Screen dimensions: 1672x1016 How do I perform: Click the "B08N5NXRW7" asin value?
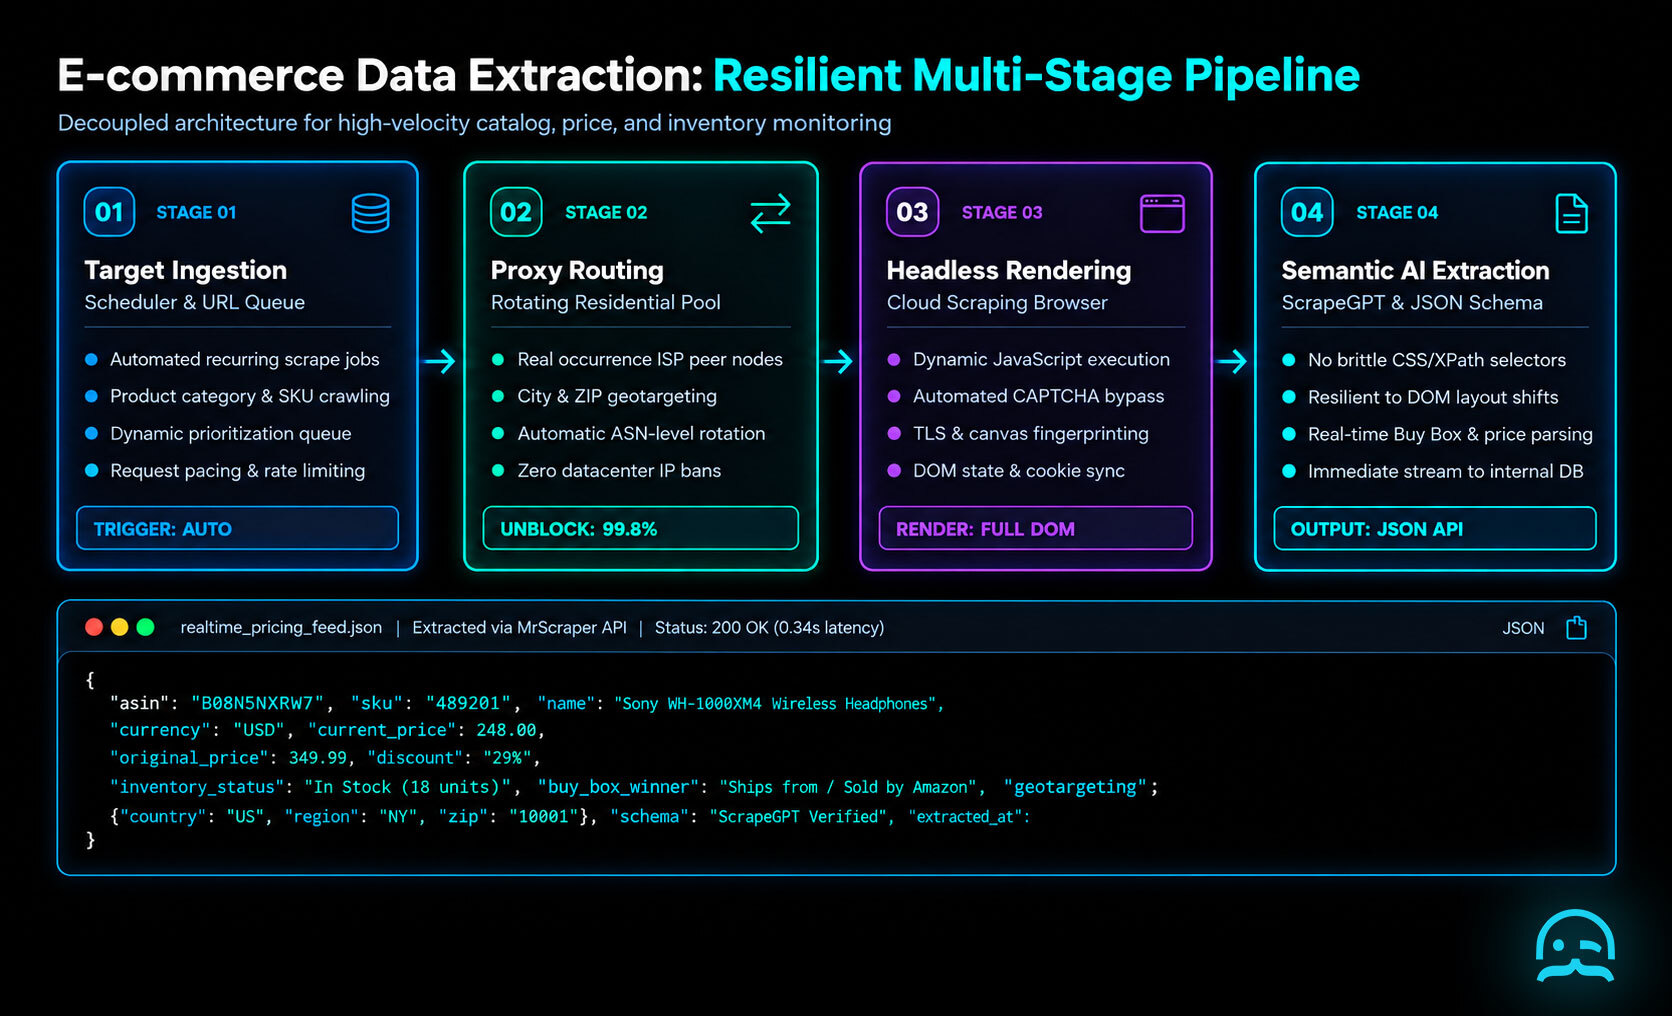(257, 703)
